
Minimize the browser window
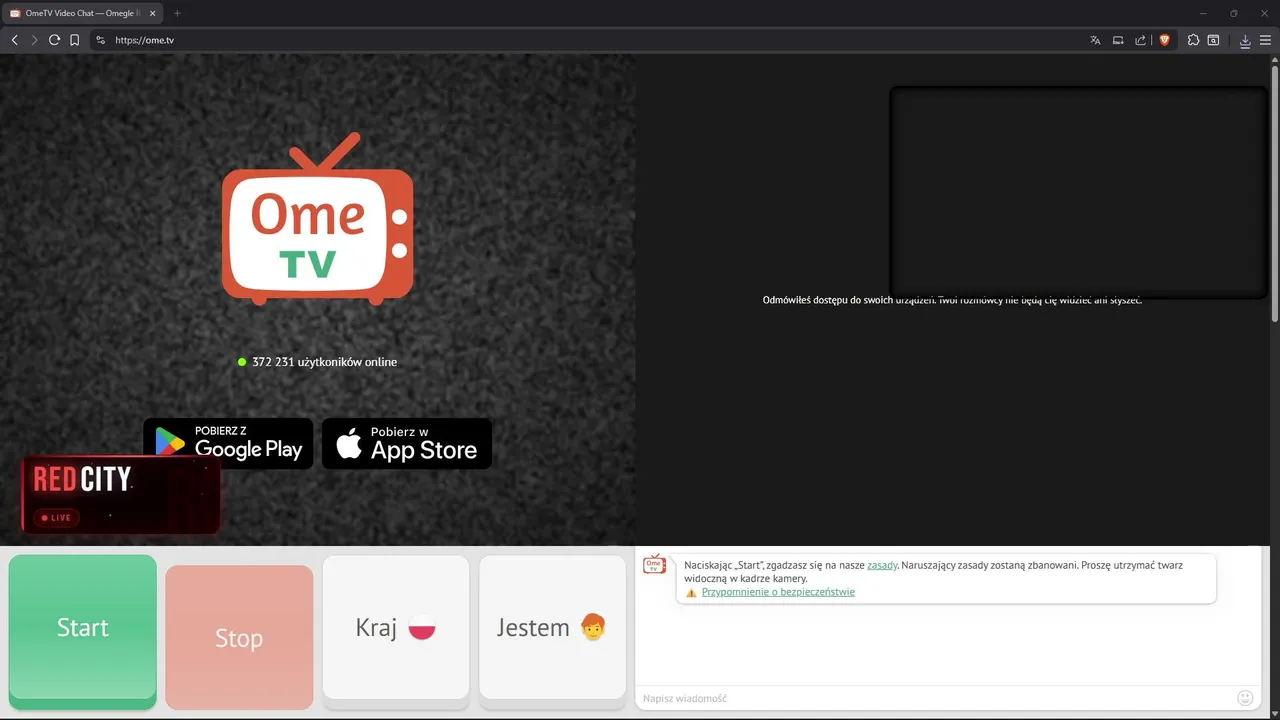point(1203,13)
